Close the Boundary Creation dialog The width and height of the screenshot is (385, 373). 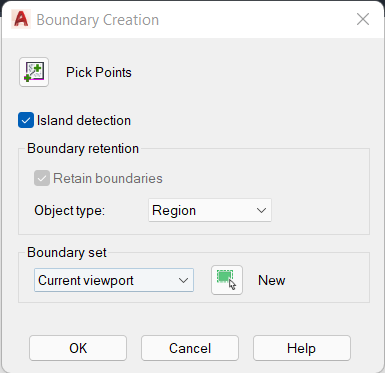click(x=363, y=19)
